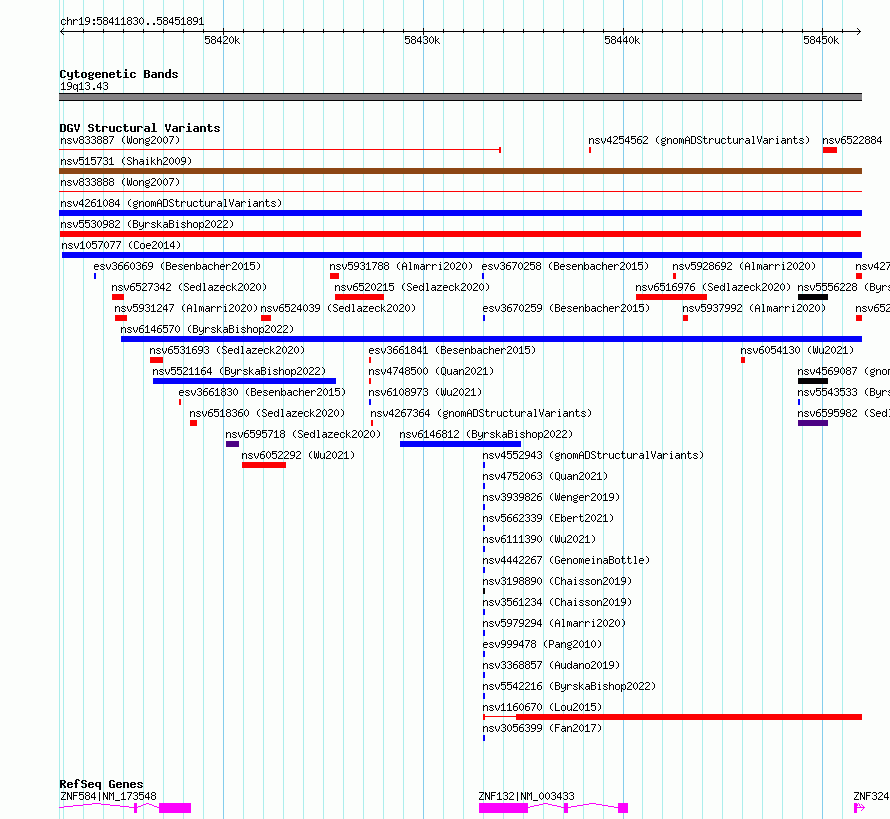Screen dimensions: 890x819
Task: Open esv3661830 (Besenbacher2015) label
Action: click(x=262, y=392)
